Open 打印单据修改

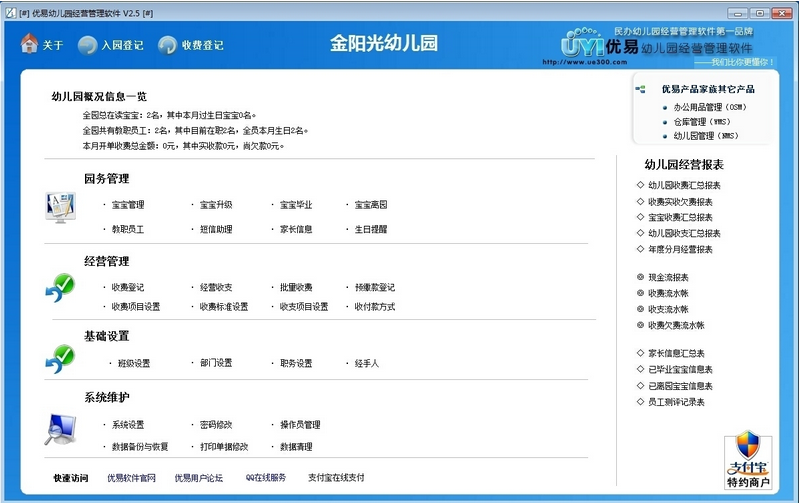[224, 447]
